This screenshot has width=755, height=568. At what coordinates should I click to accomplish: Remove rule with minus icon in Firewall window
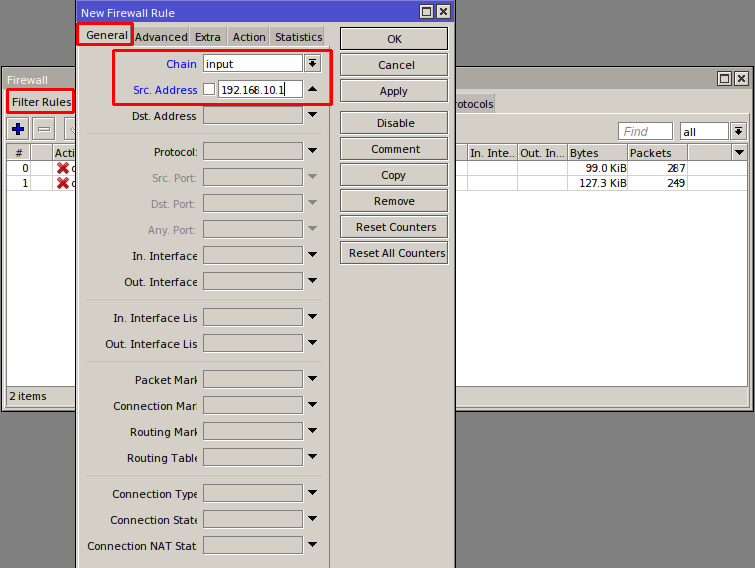tap(44, 129)
